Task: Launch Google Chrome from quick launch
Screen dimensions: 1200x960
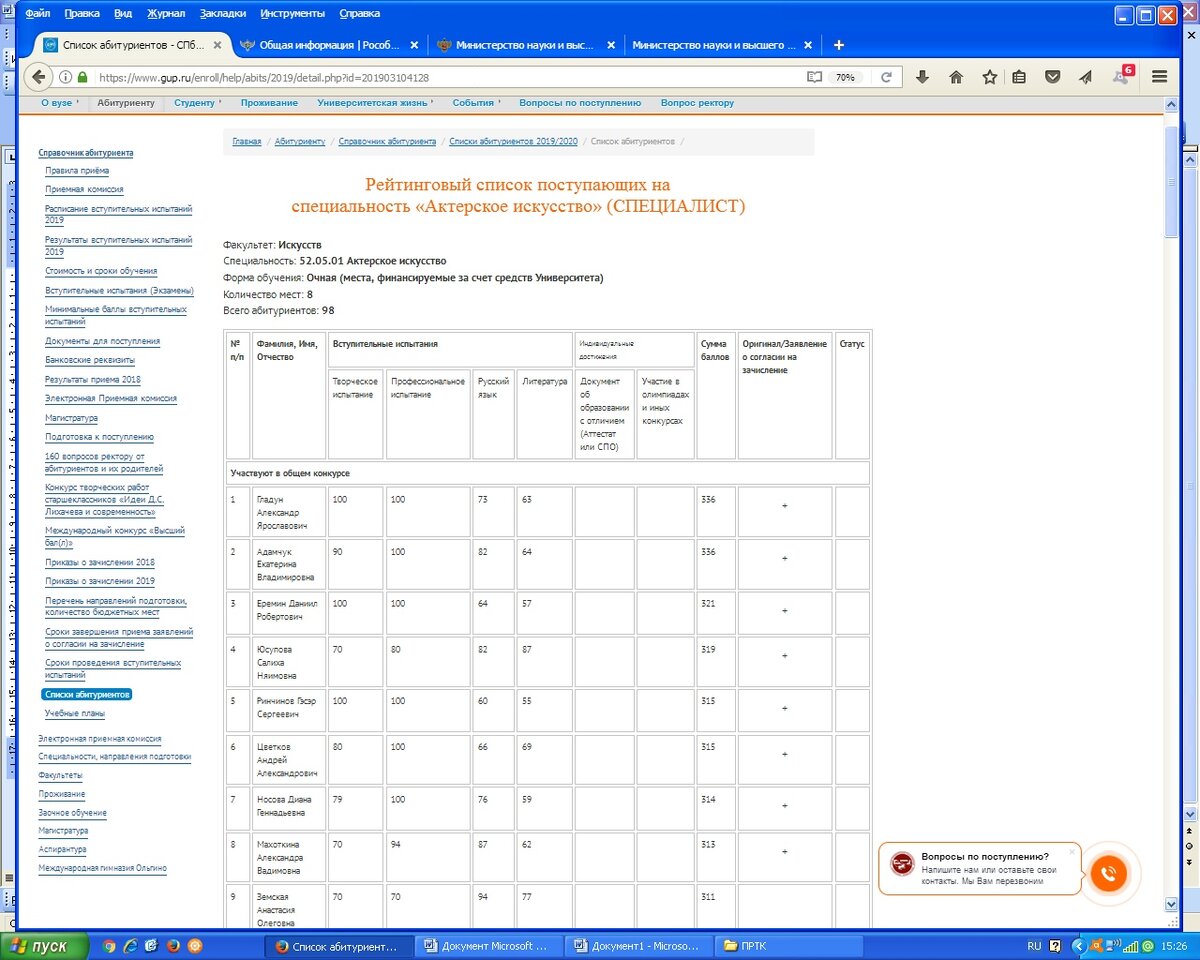Action: (x=109, y=945)
